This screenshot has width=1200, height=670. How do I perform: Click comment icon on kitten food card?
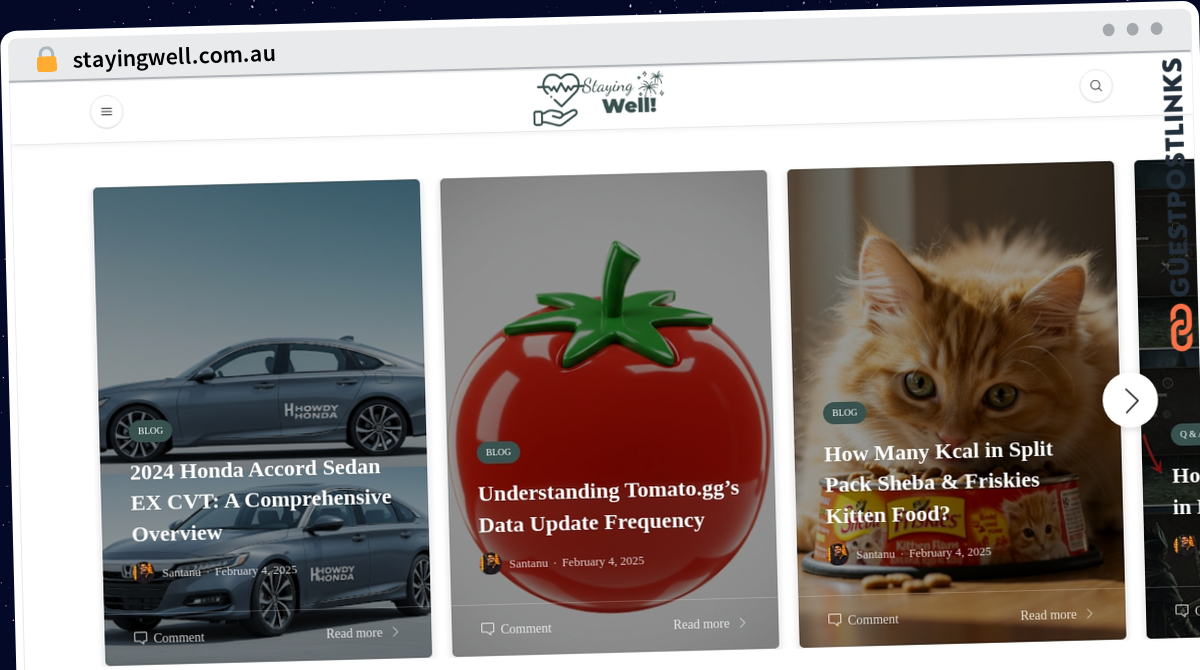pyautogui.click(x=835, y=619)
